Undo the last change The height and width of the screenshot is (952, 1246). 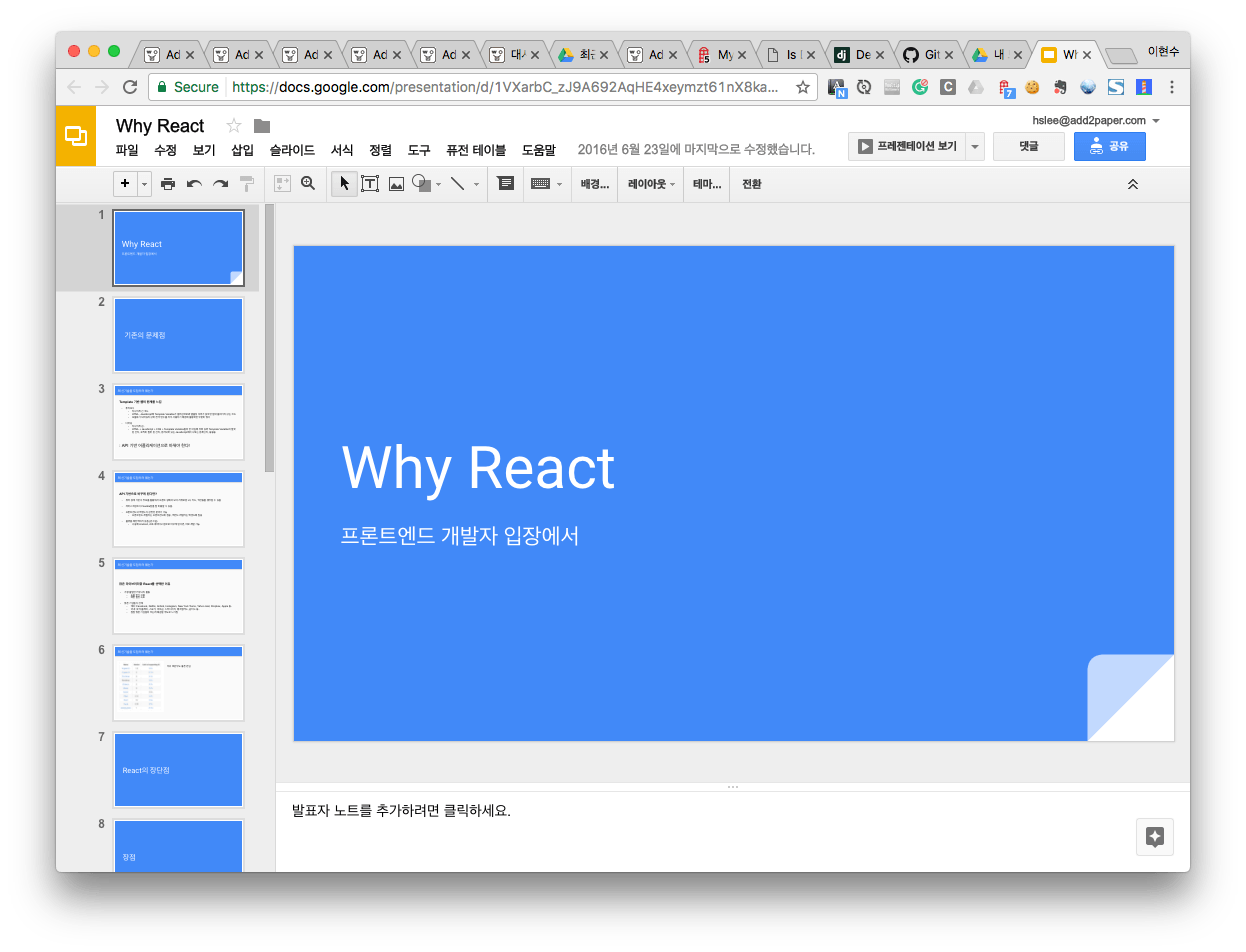(195, 183)
